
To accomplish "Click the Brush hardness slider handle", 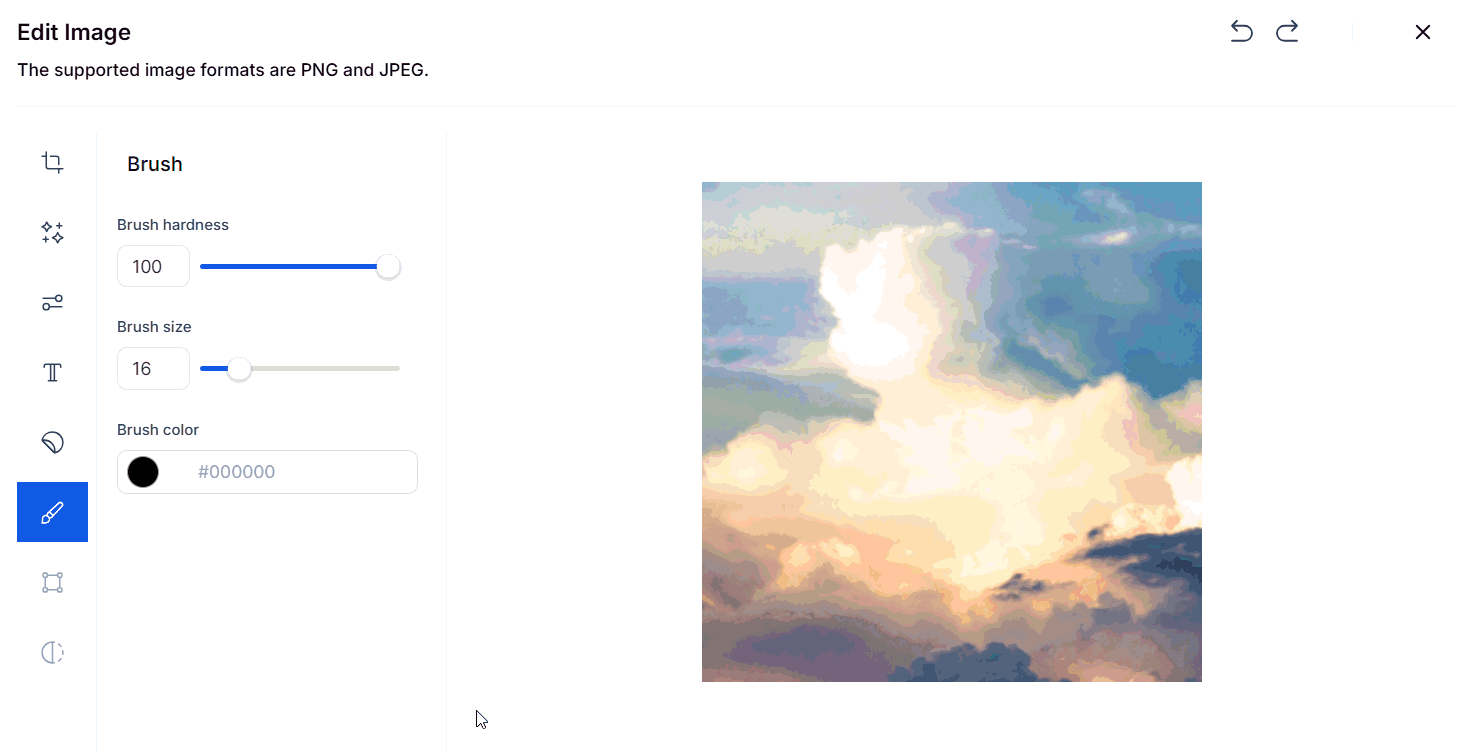I will 388,267.
